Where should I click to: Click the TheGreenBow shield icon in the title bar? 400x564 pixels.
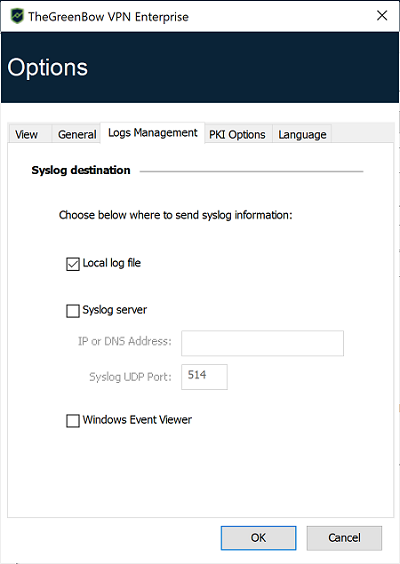[17, 16]
